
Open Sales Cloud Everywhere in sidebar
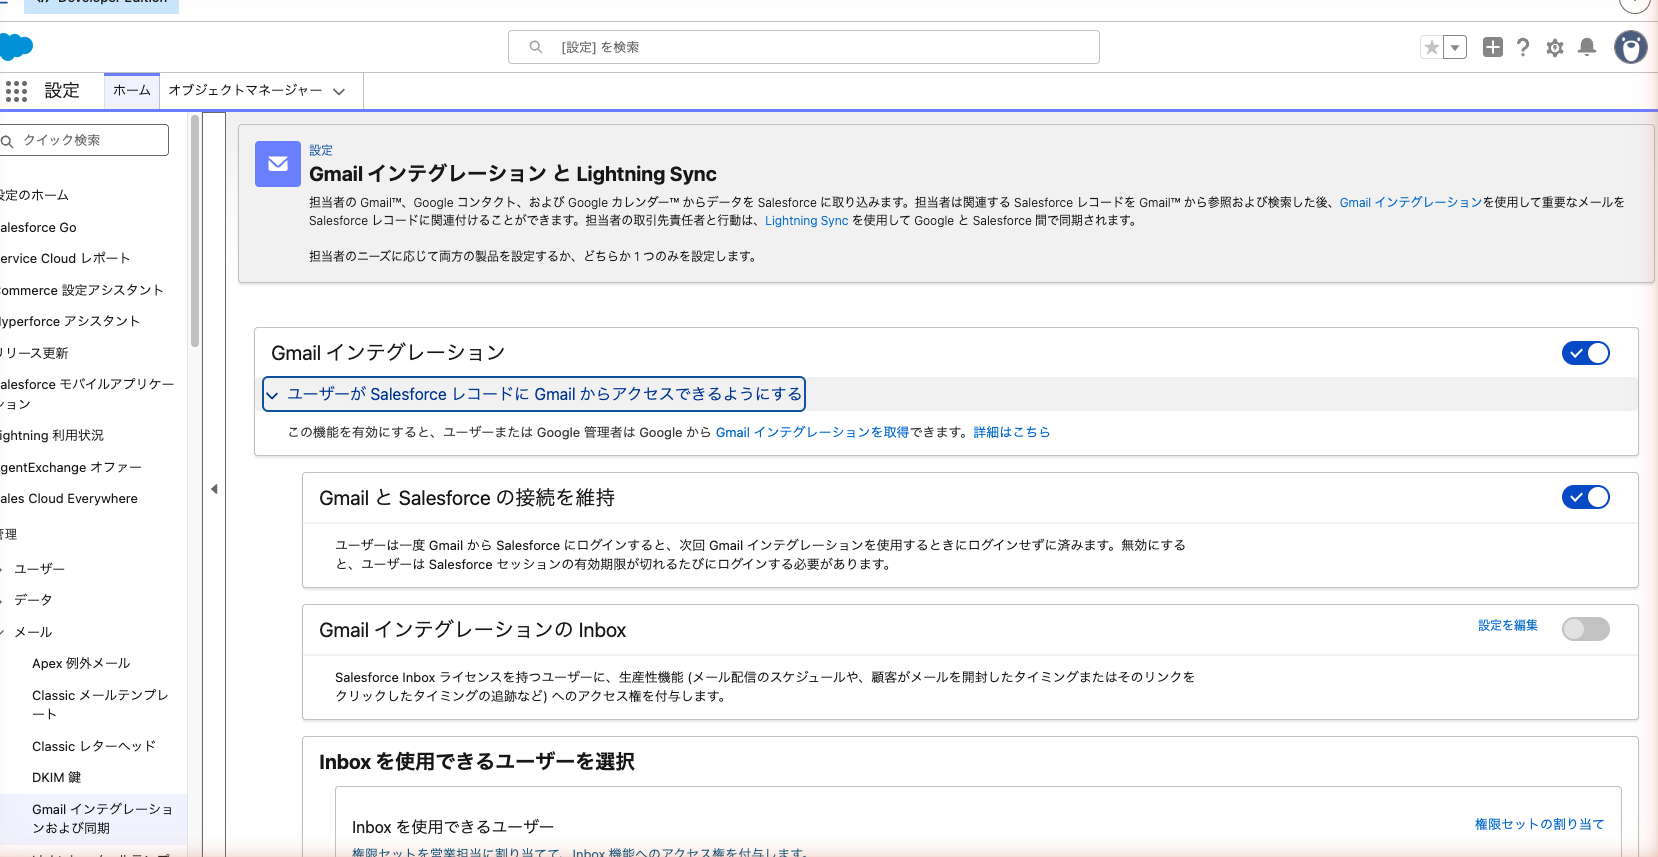(68, 498)
